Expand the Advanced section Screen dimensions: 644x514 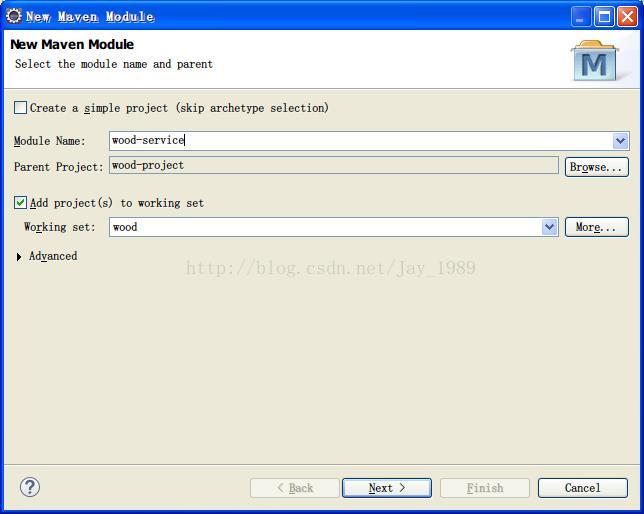[x=19, y=257]
